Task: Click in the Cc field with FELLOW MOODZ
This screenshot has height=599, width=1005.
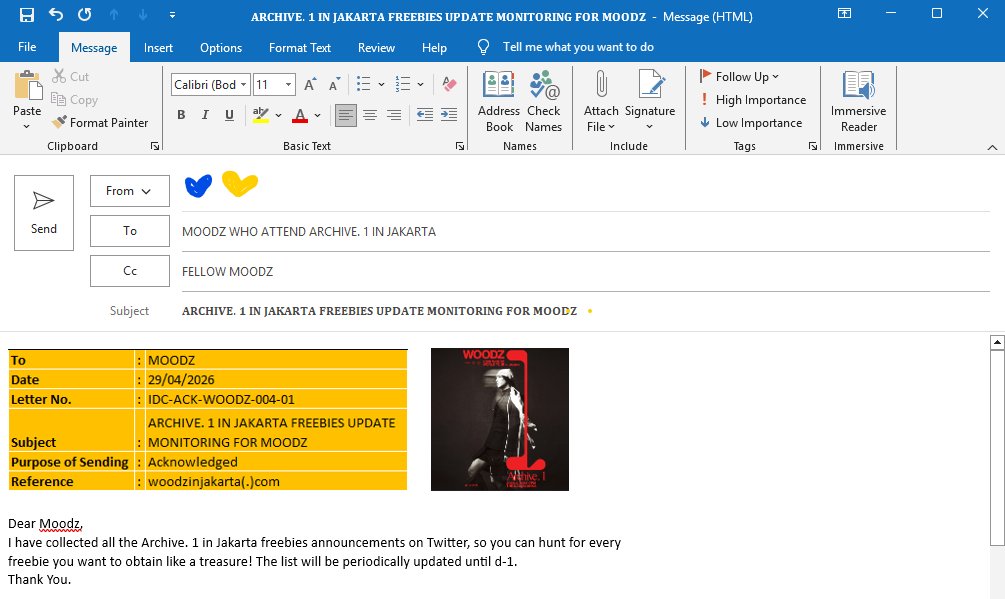Action: [x=586, y=272]
